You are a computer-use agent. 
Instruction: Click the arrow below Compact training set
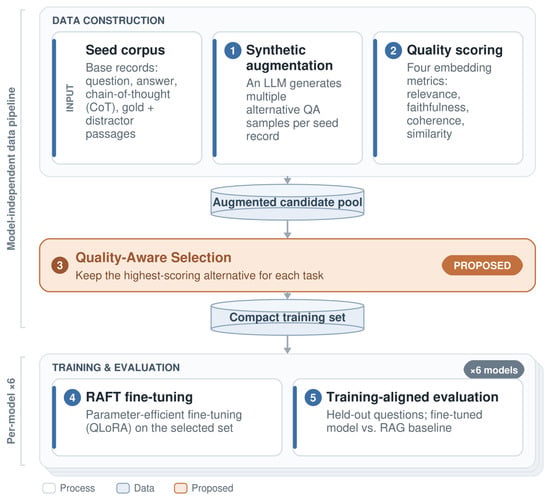287,345
